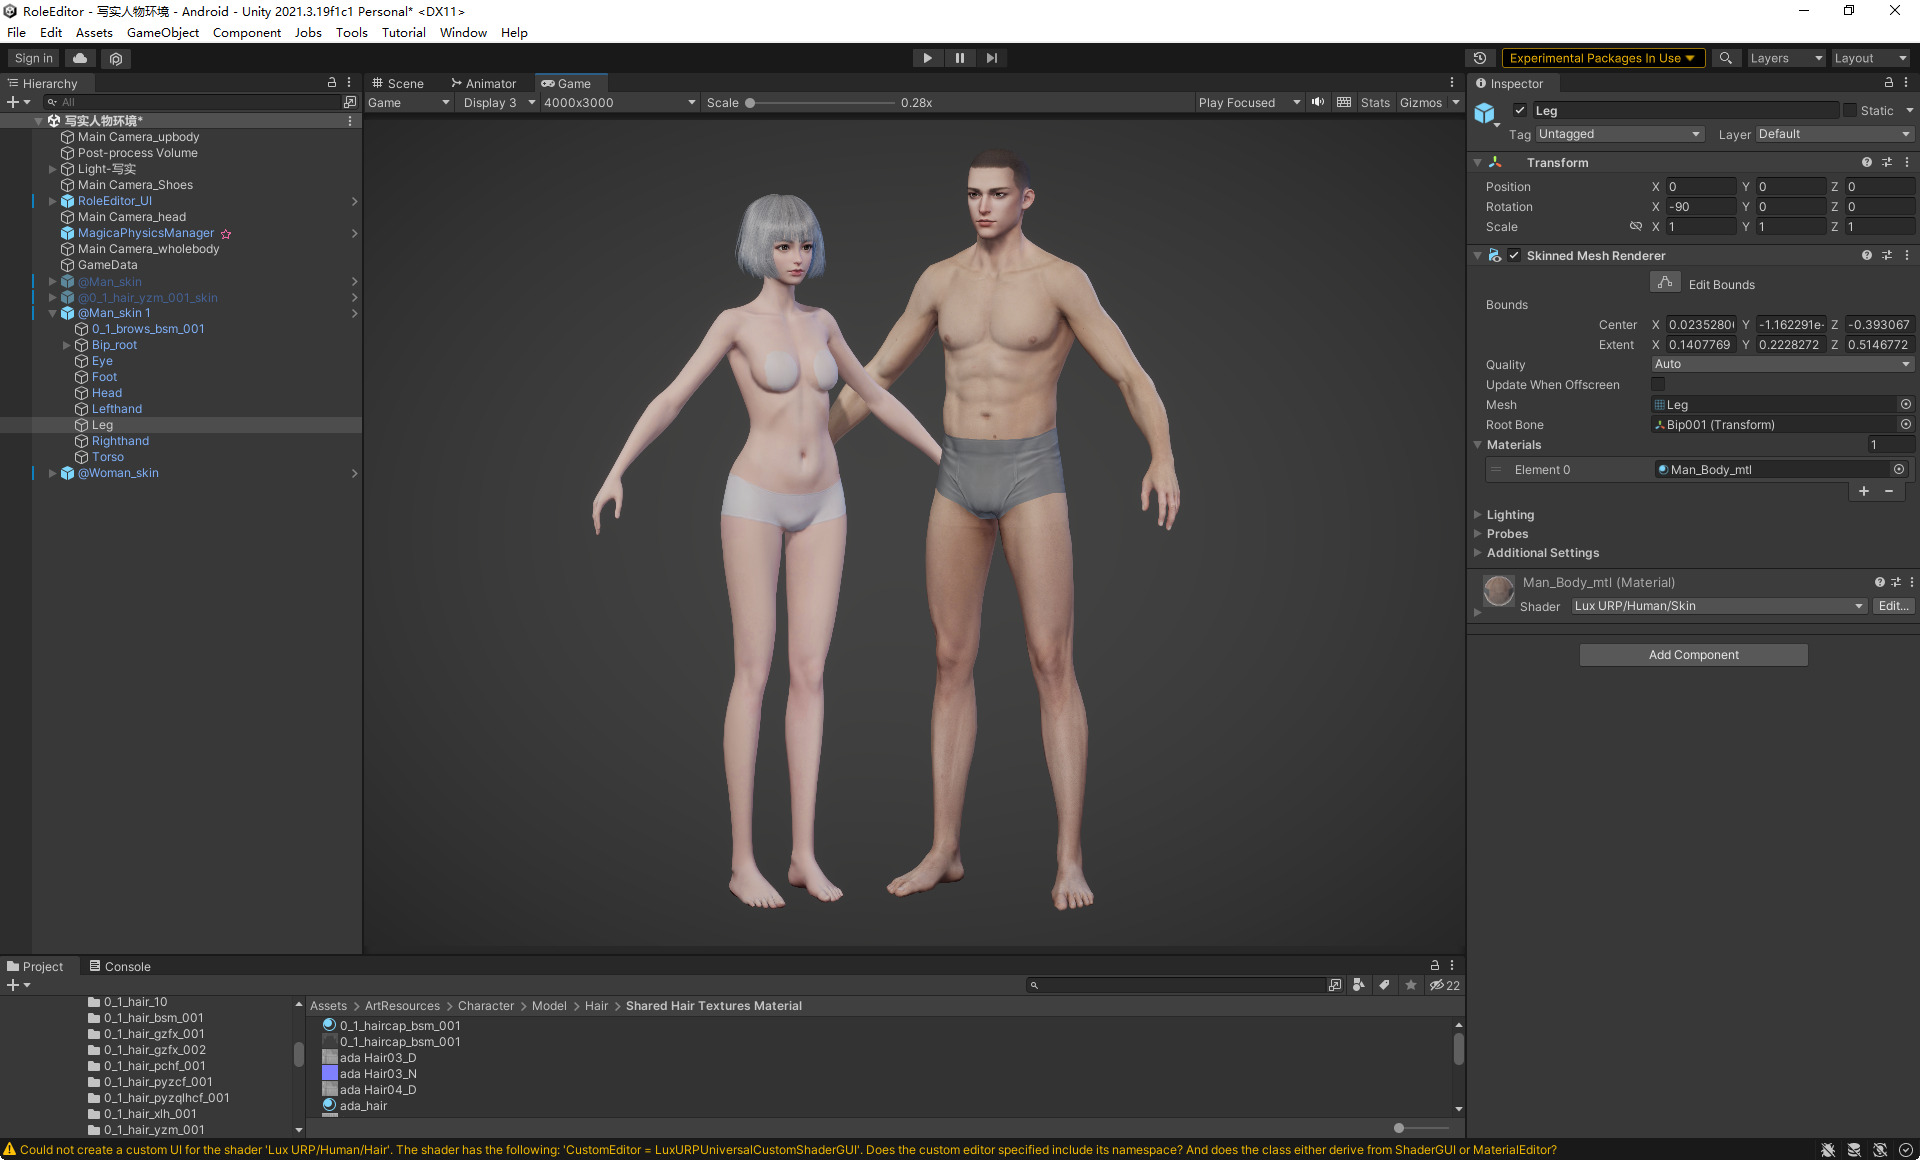
Task: Click the Edit Bounds icon button
Action: [1664, 284]
